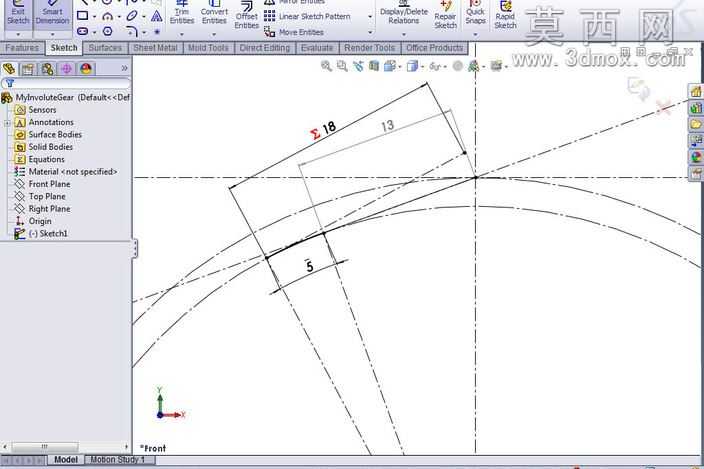Select the Straight Slot tool
This screenshot has width=704, height=469.
[83, 31]
